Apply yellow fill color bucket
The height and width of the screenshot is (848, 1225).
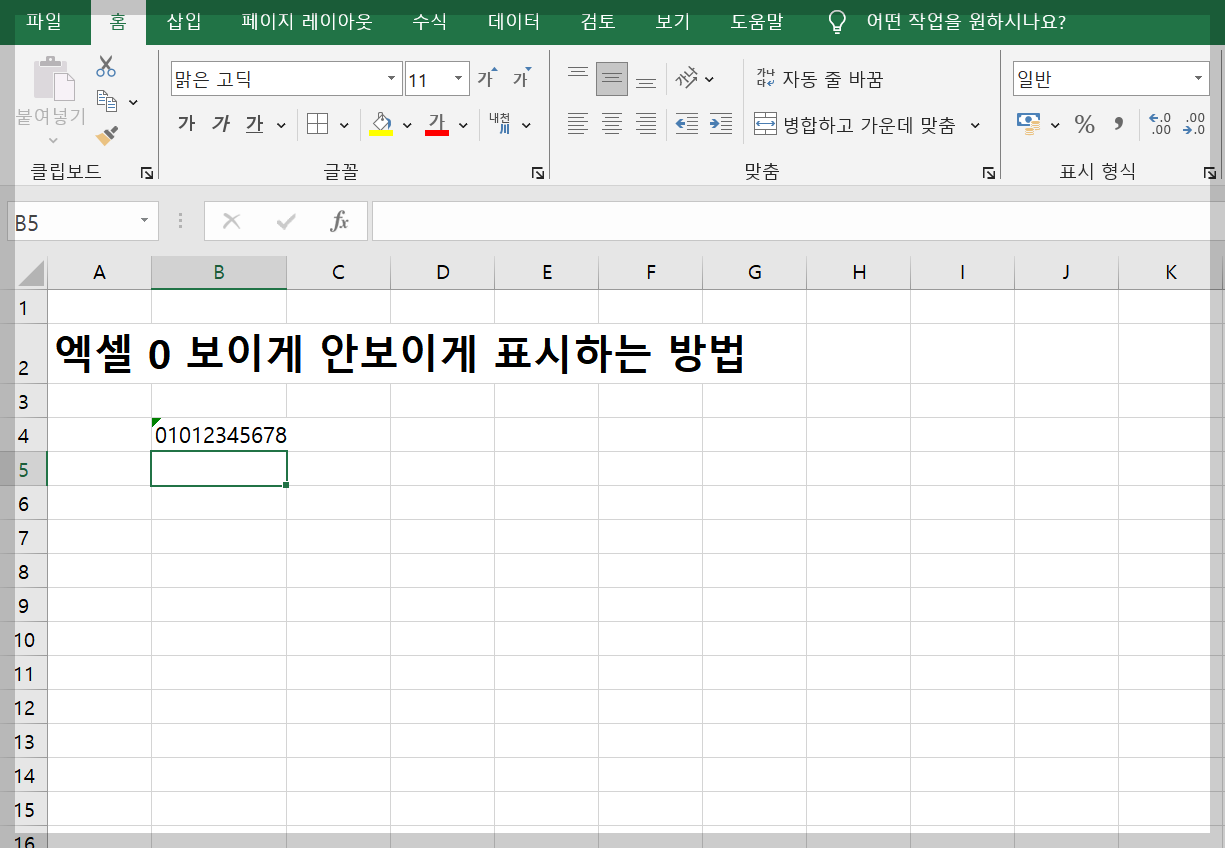coord(381,124)
